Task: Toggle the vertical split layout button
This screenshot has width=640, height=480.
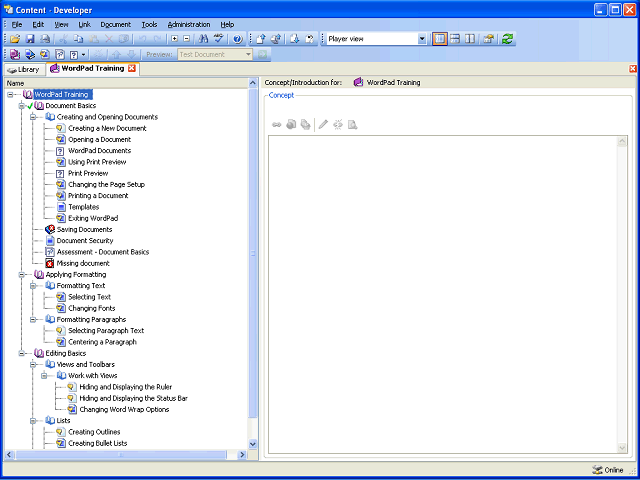Action: [470, 39]
